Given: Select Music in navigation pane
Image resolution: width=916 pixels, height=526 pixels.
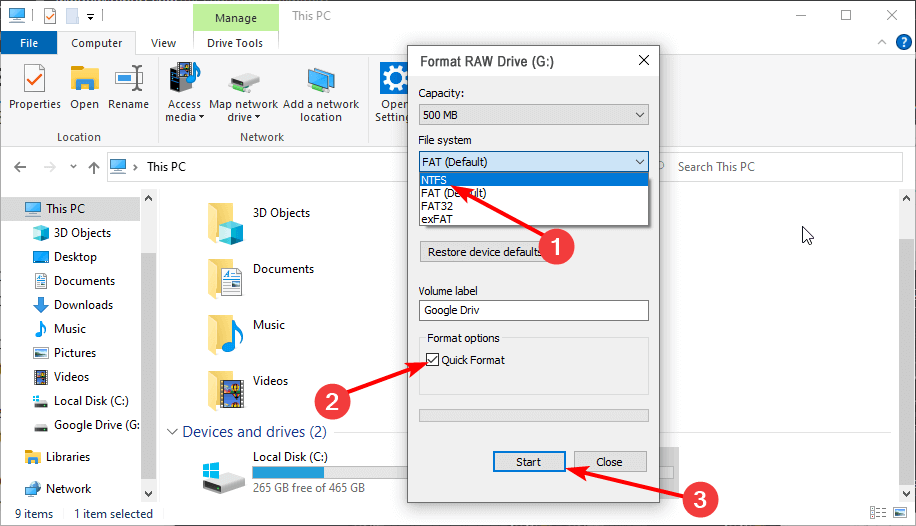Looking at the screenshot, I should pyautogui.click(x=70, y=328).
